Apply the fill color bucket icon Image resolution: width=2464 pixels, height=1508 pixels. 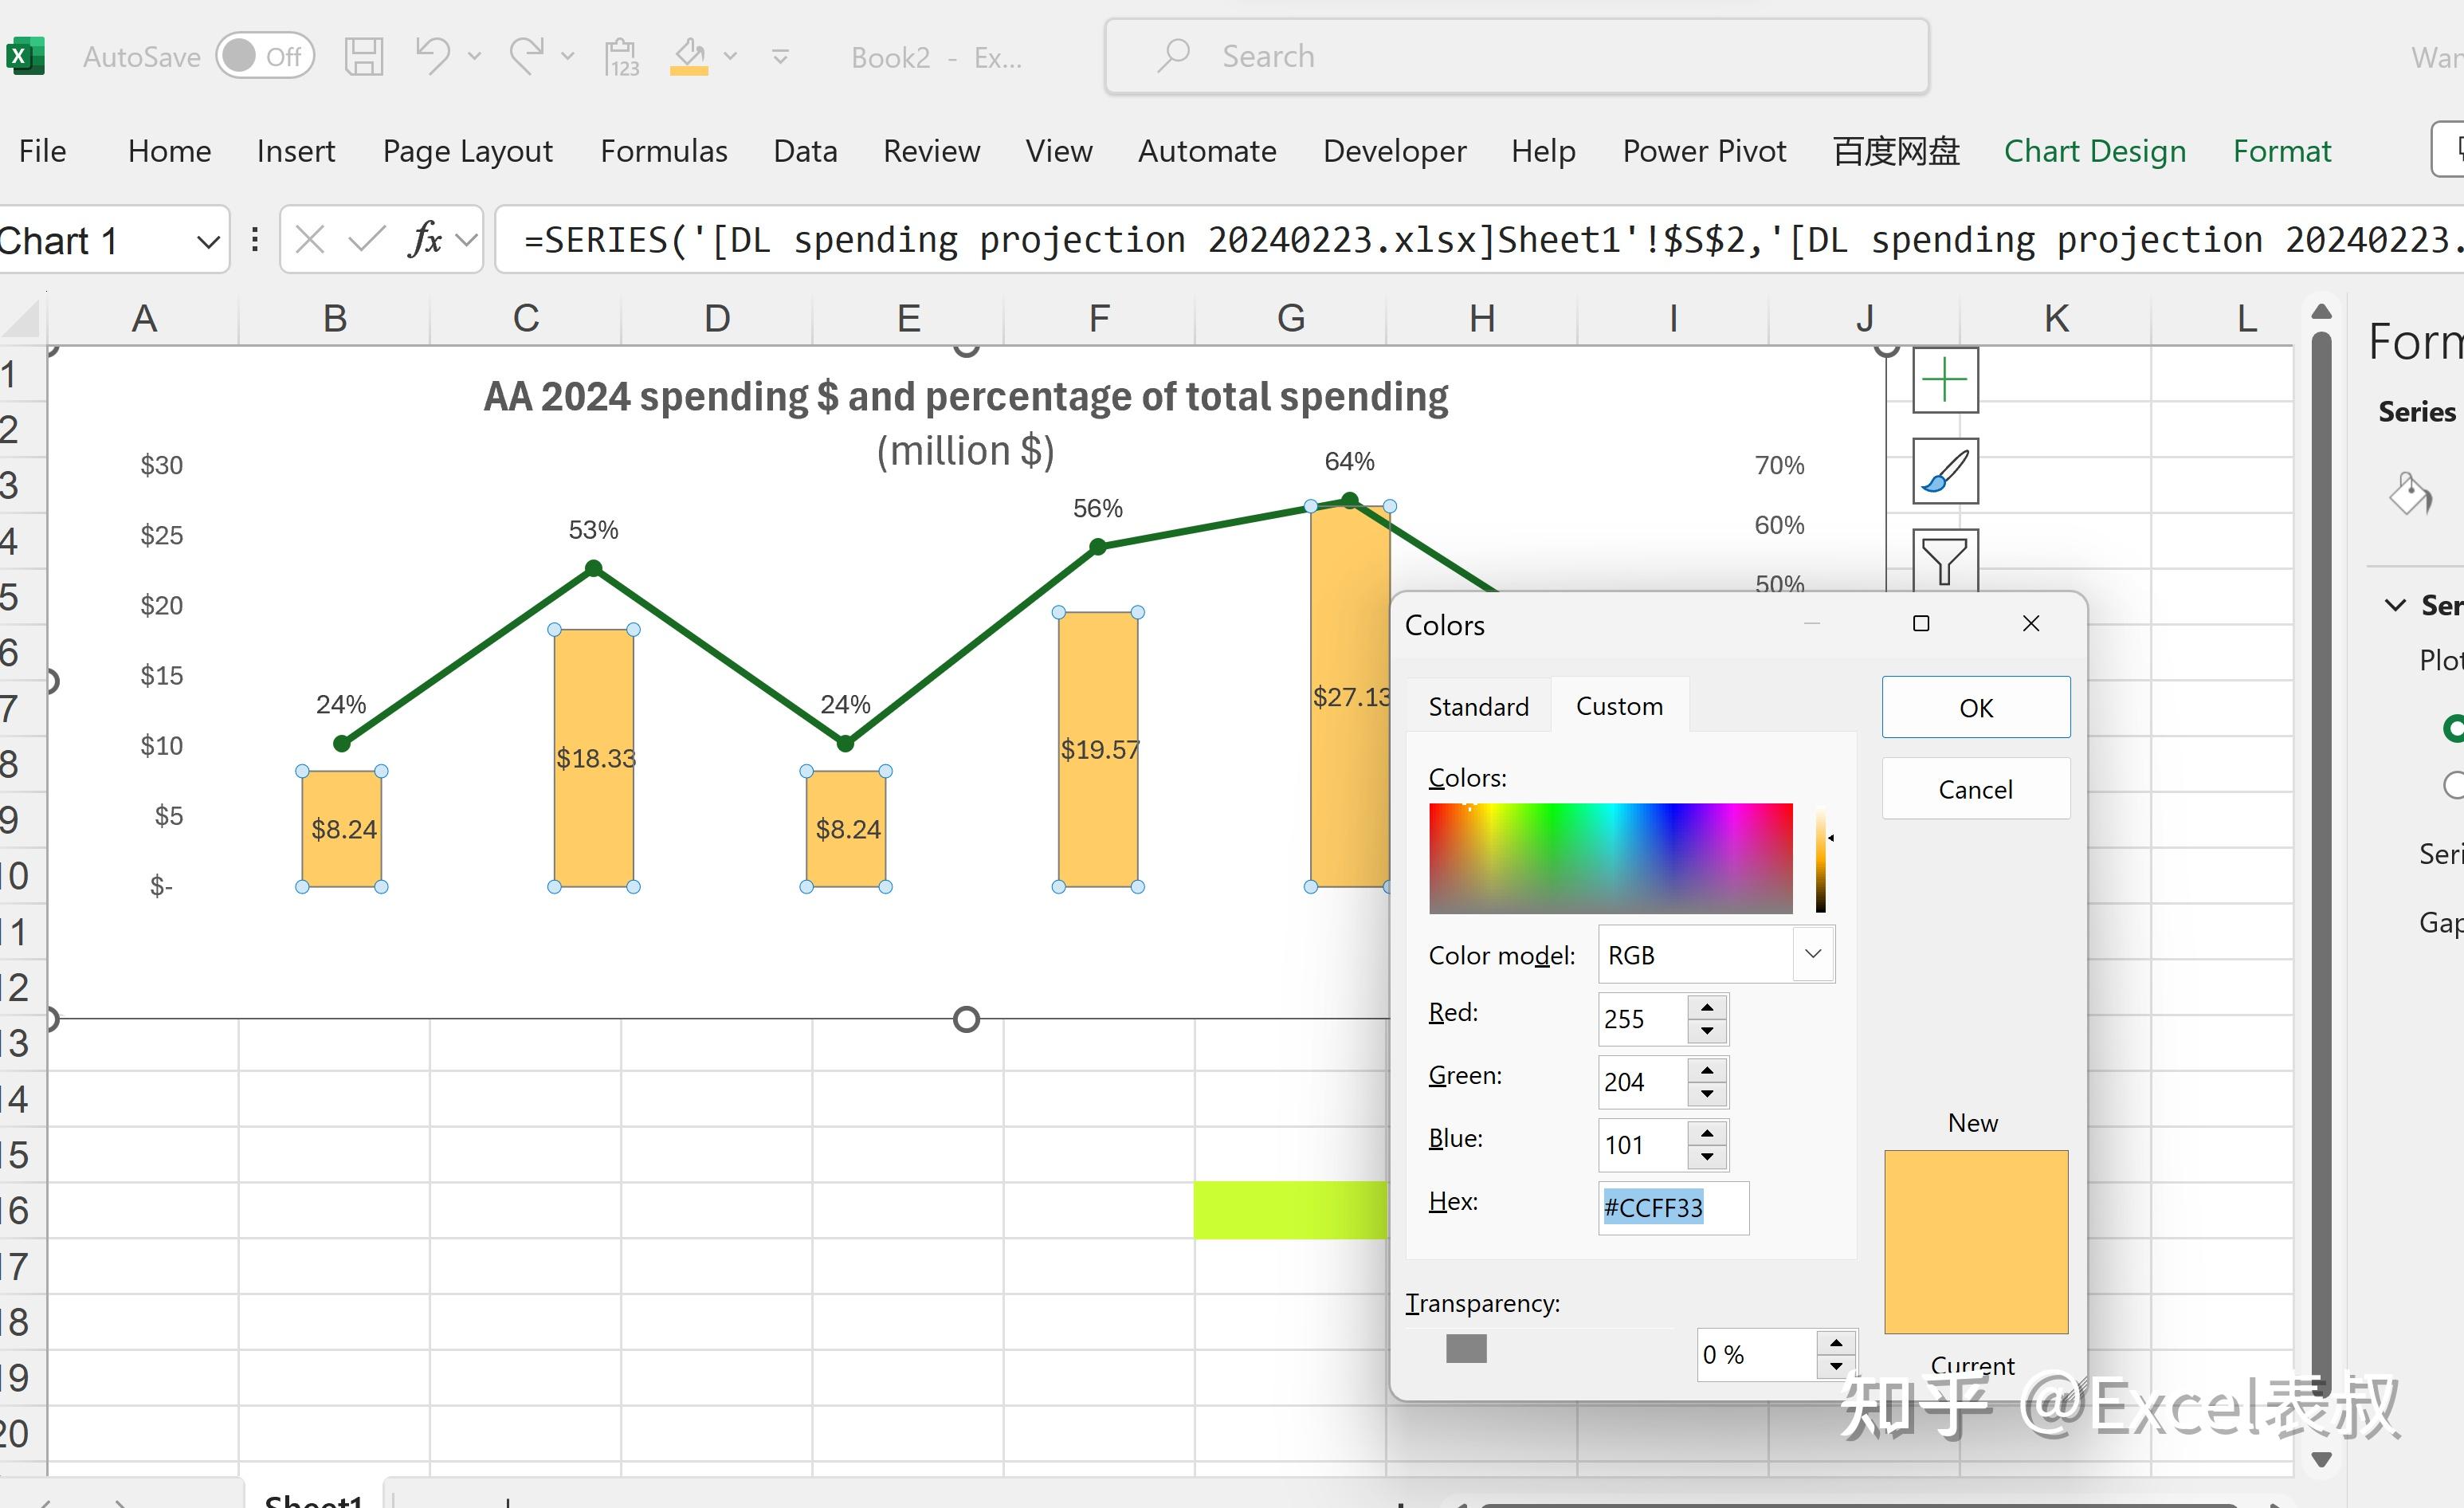coord(689,56)
